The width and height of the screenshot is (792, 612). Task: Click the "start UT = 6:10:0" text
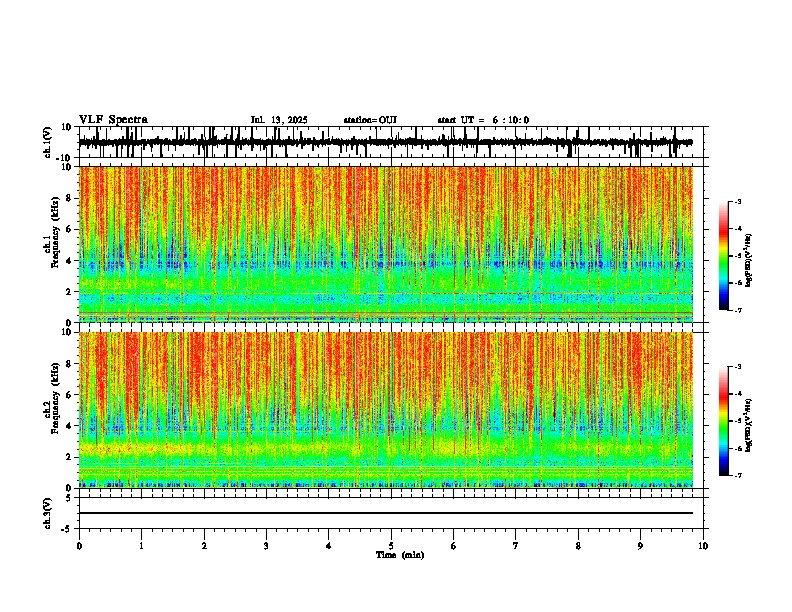pyautogui.click(x=483, y=120)
